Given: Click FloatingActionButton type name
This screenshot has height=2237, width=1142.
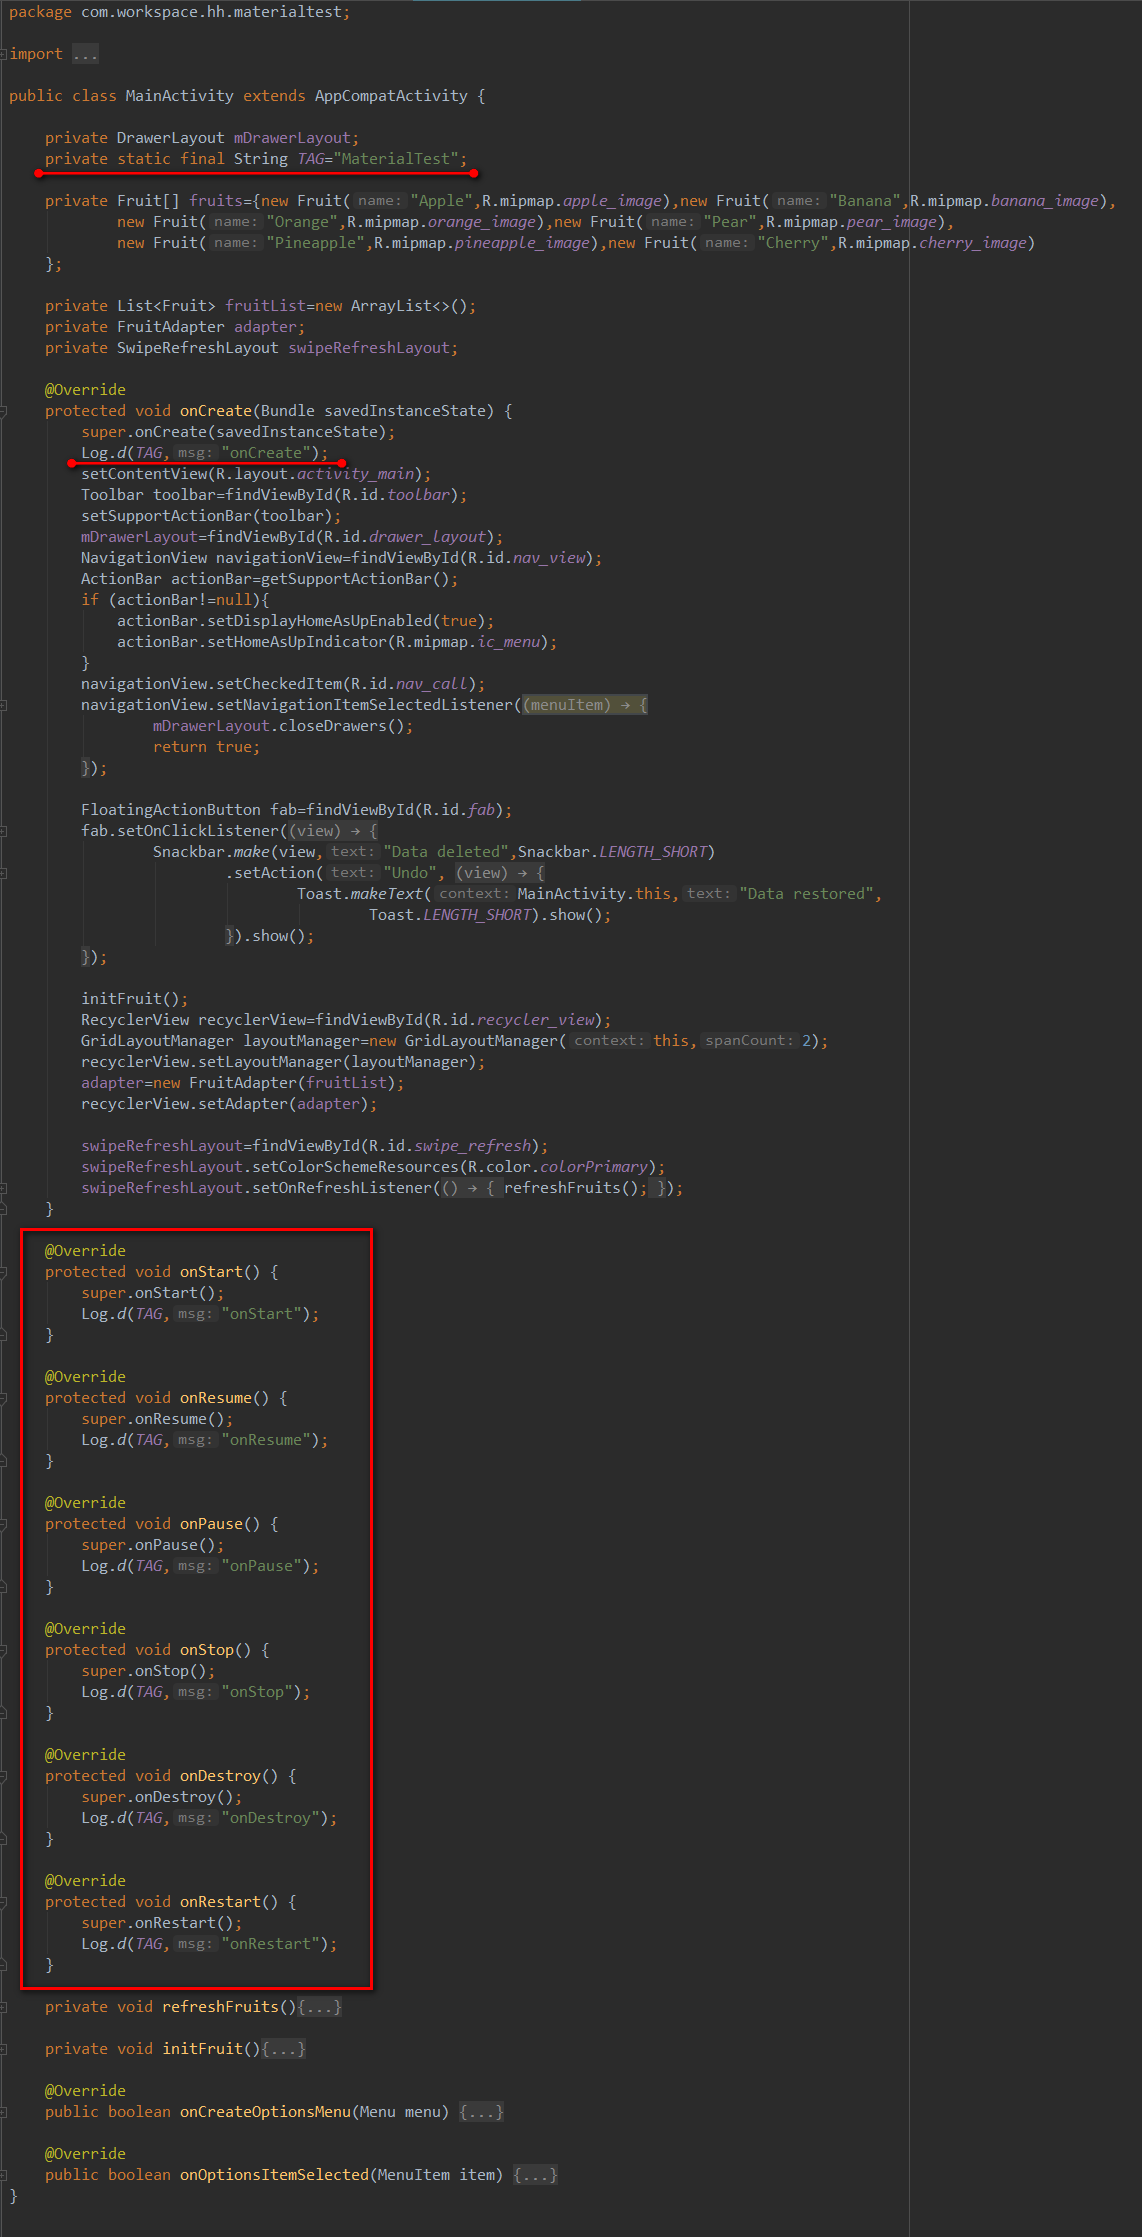Looking at the screenshot, I should coord(171,810).
